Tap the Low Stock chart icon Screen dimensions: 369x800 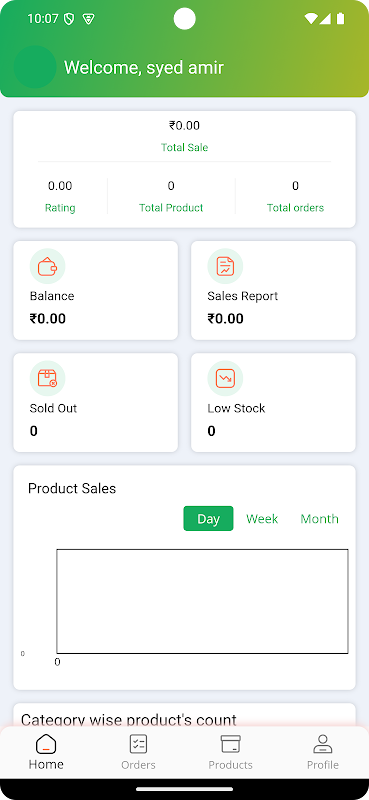click(x=225, y=378)
